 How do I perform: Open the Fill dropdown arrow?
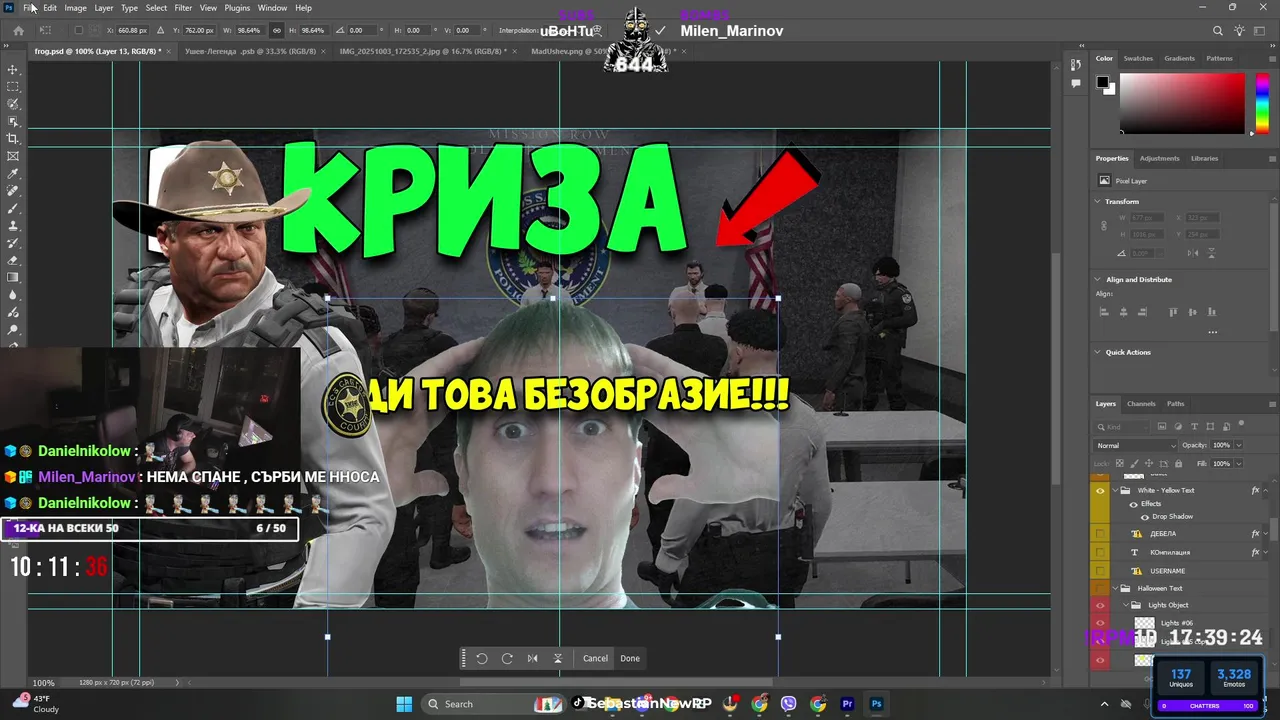[1238, 464]
